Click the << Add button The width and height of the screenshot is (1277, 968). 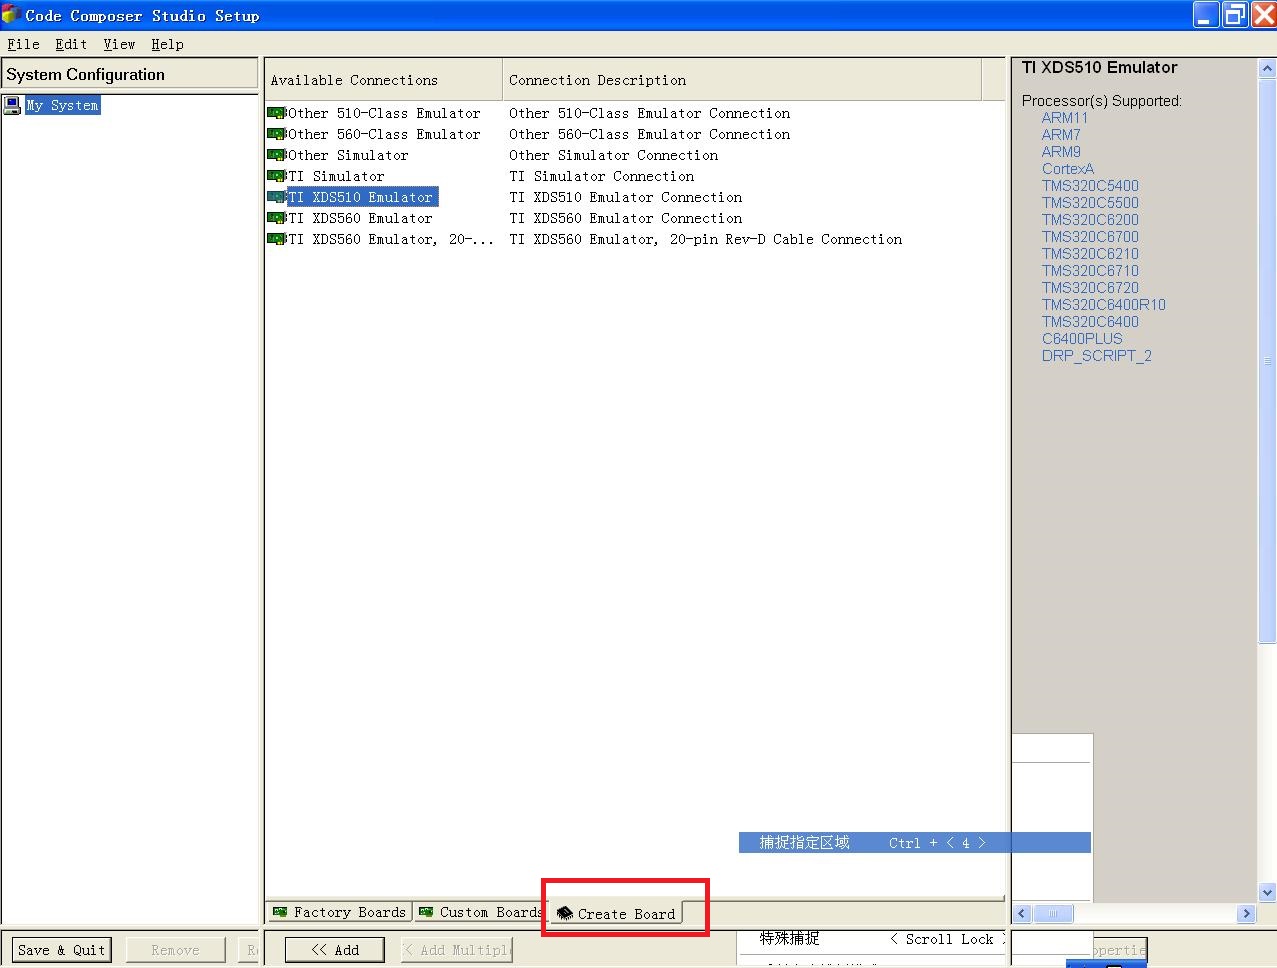pyautogui.click(x=335, y=950)
